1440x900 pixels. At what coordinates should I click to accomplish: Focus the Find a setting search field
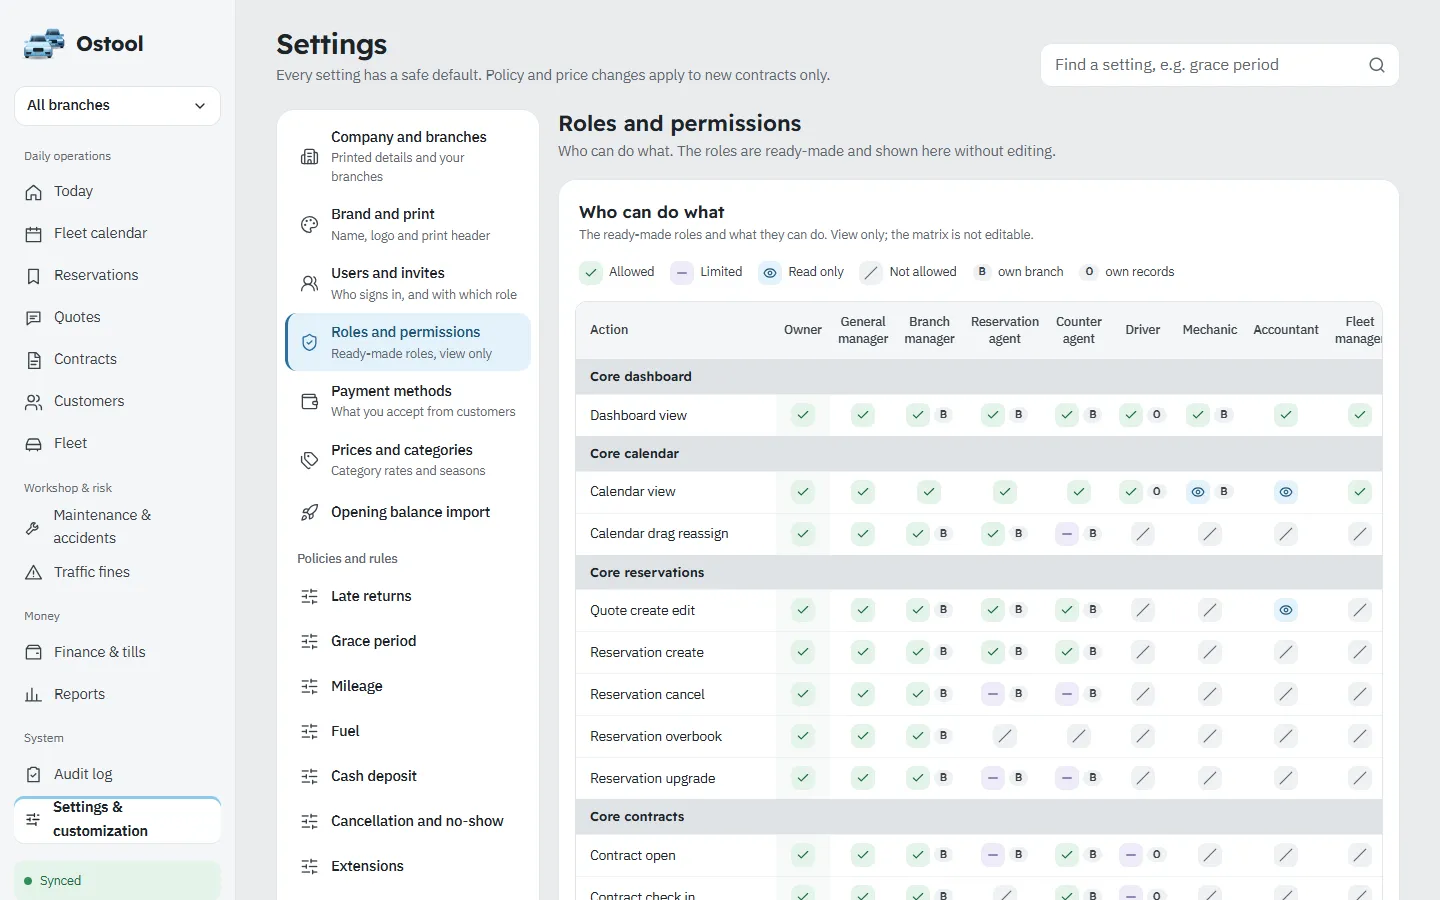(x=1220, y=65)
